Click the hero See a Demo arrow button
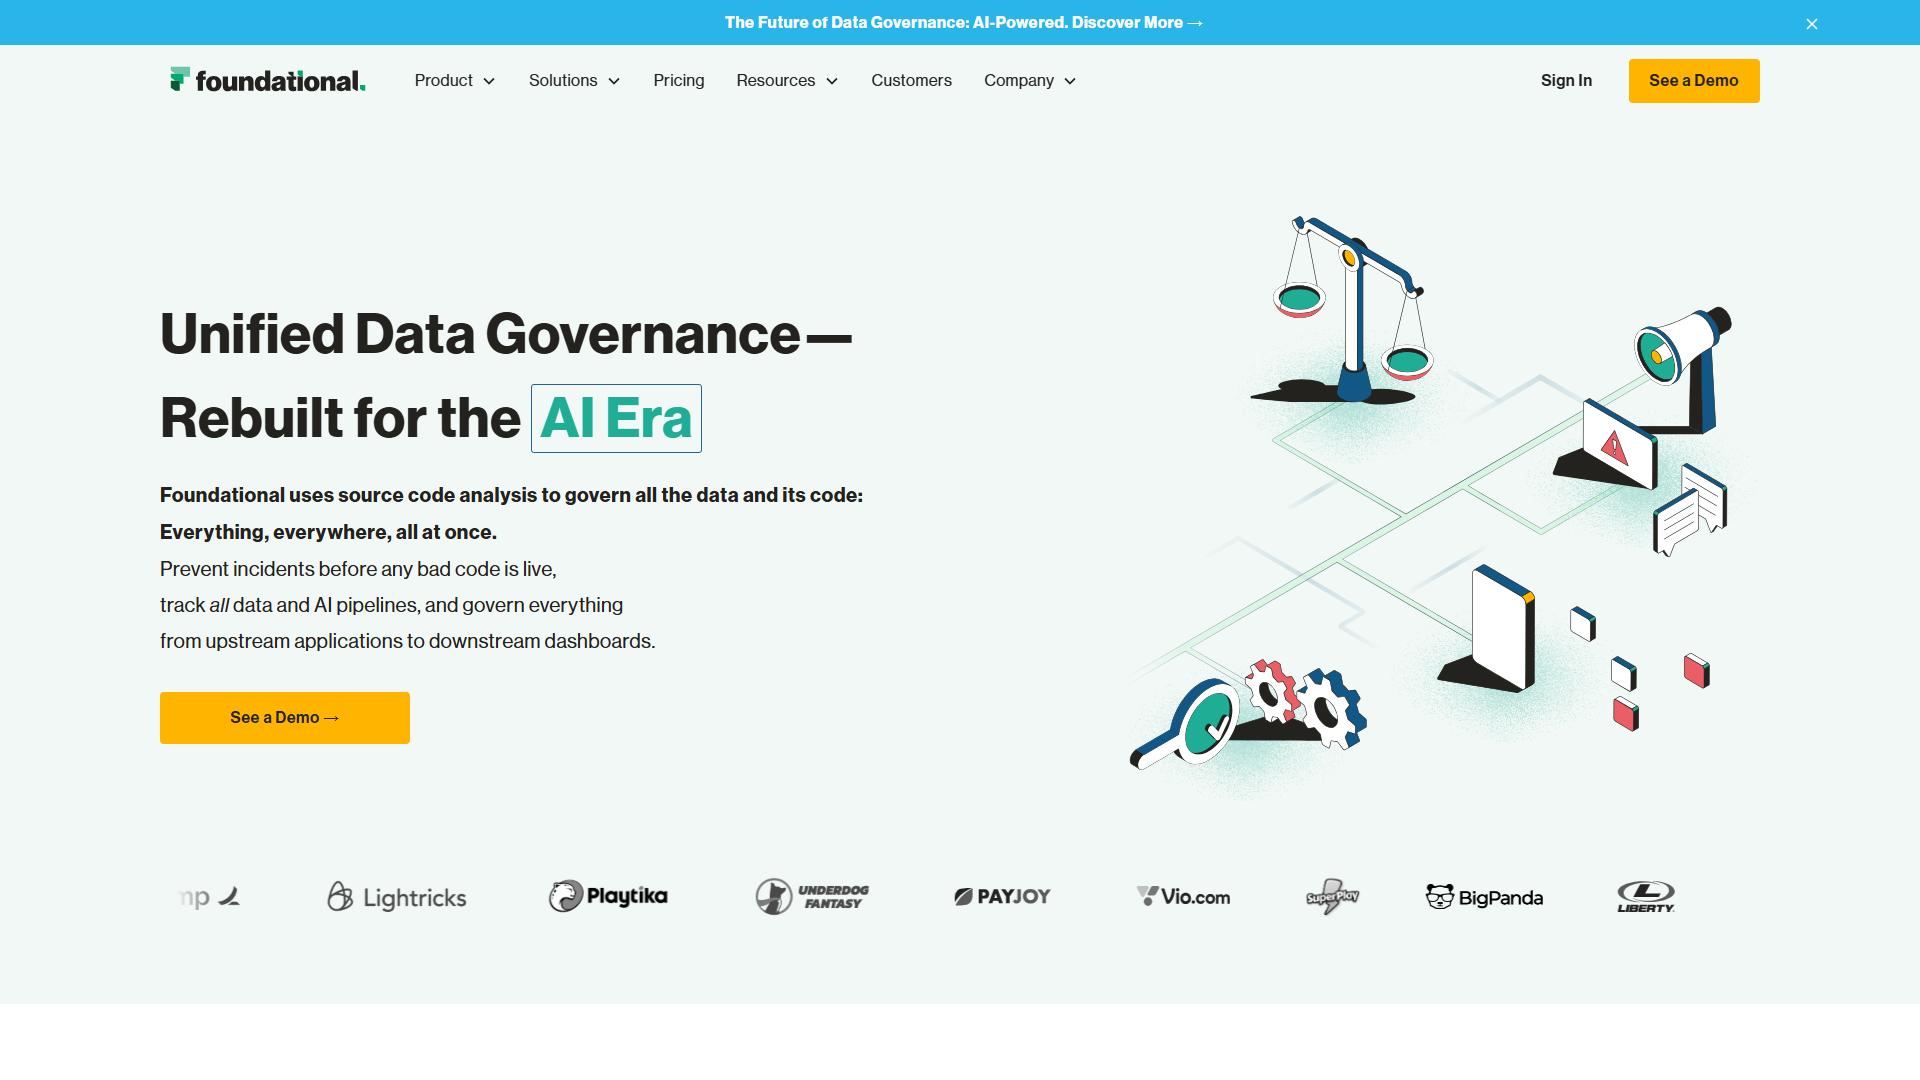 click(x=285, y=717)
